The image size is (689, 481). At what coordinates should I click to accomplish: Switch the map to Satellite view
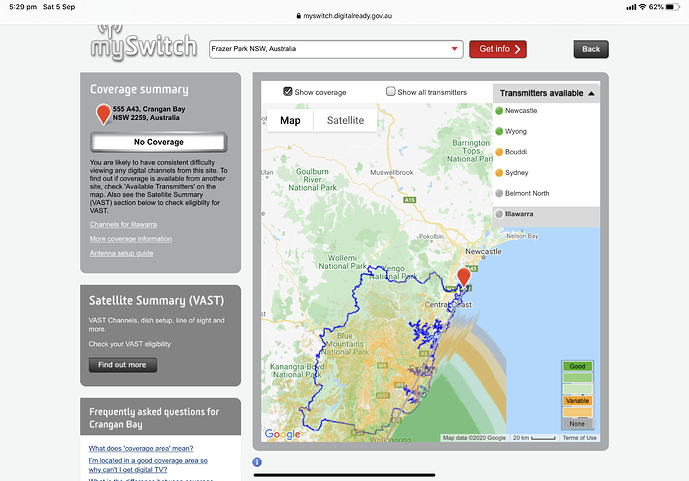(x=345, y=120)
